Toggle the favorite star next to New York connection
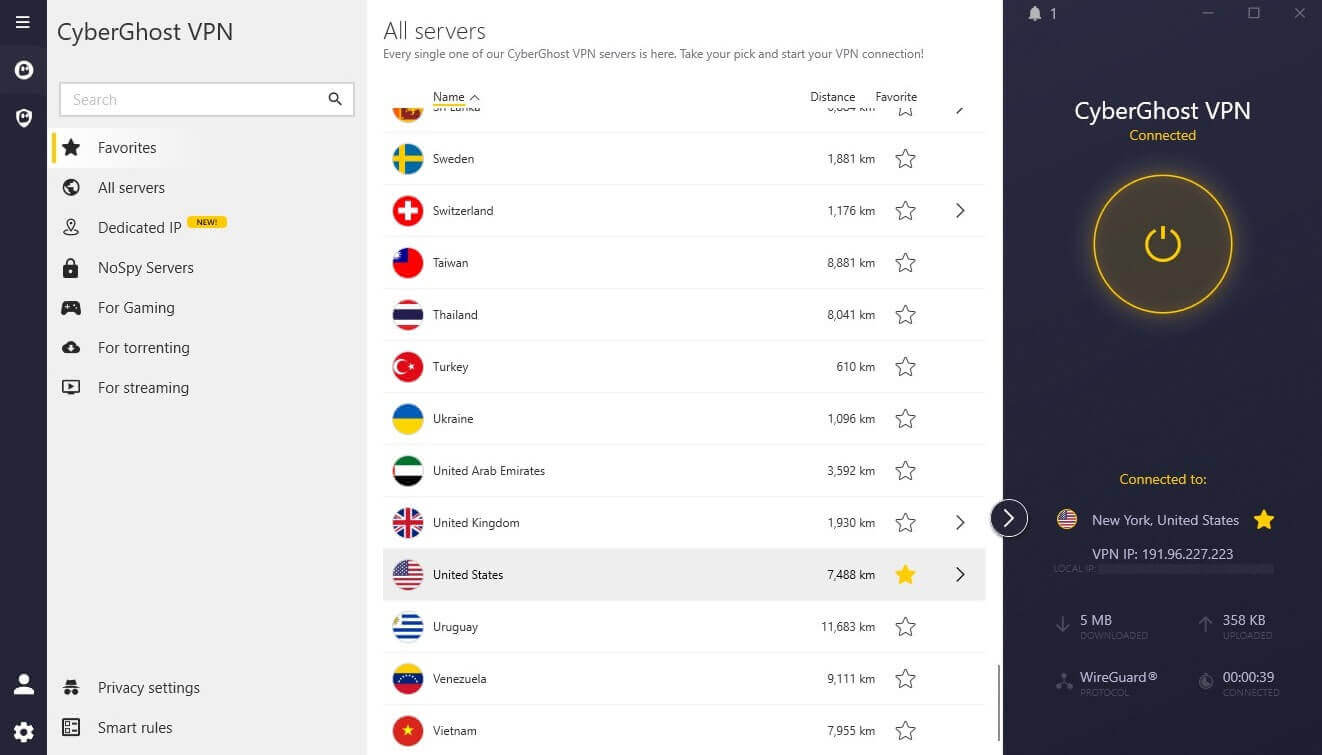 point(1264,519)
